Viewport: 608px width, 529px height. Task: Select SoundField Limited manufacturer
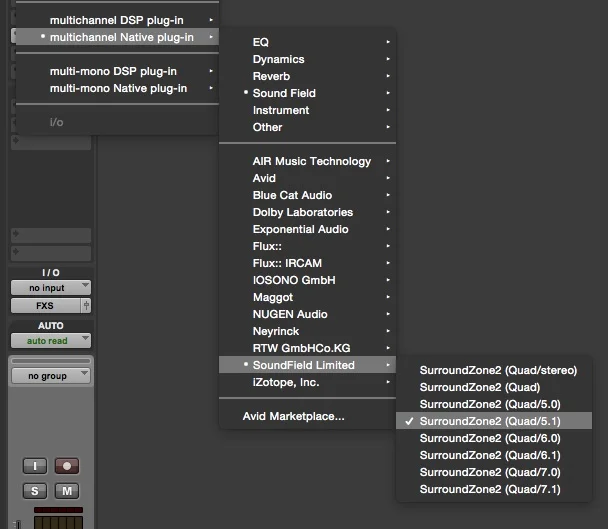[x=307, y=365]
